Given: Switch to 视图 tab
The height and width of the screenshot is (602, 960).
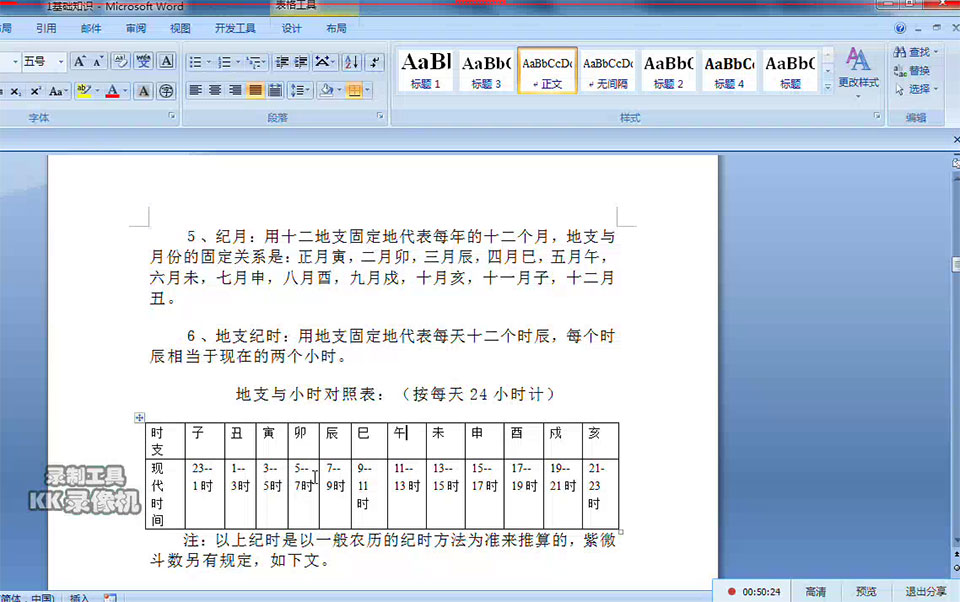Looking at the screenshot, I should 181,28.
